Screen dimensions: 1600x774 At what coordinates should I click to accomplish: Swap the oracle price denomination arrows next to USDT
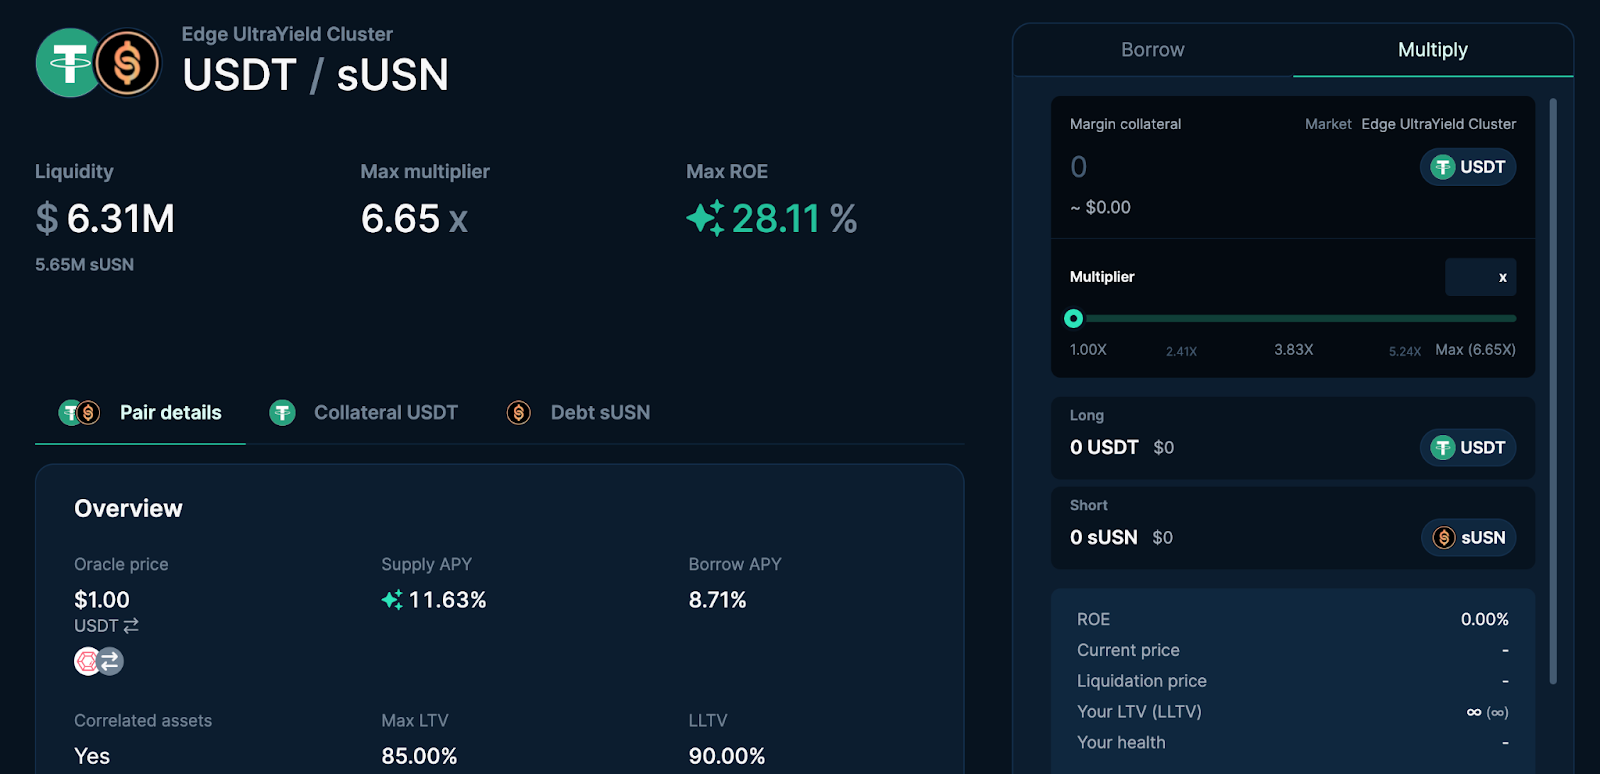coord(131,626)
